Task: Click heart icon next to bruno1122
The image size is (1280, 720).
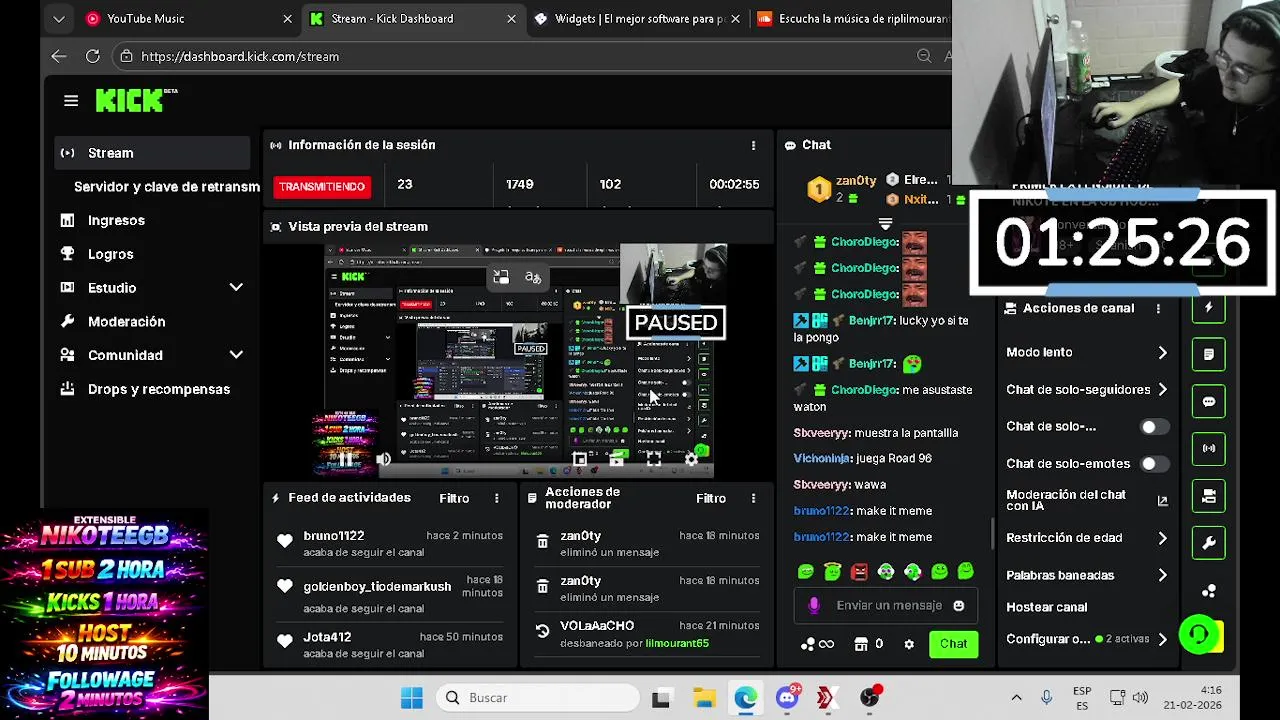Action: pyautogui.click(x=285, y=541)
